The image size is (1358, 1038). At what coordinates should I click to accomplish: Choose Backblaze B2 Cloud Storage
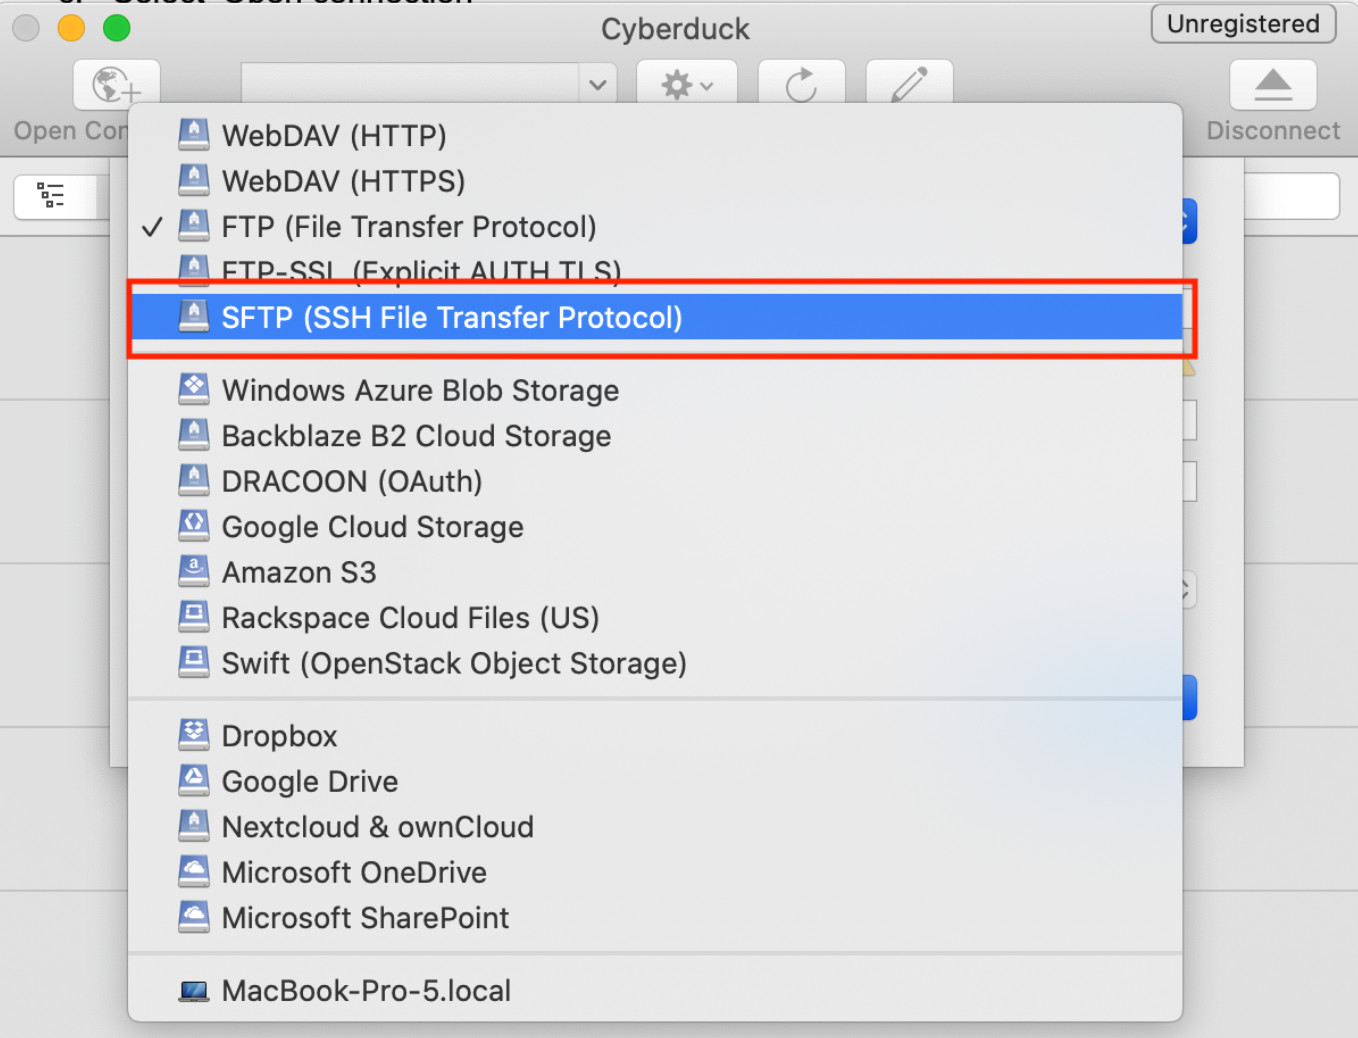coord(416,436)
